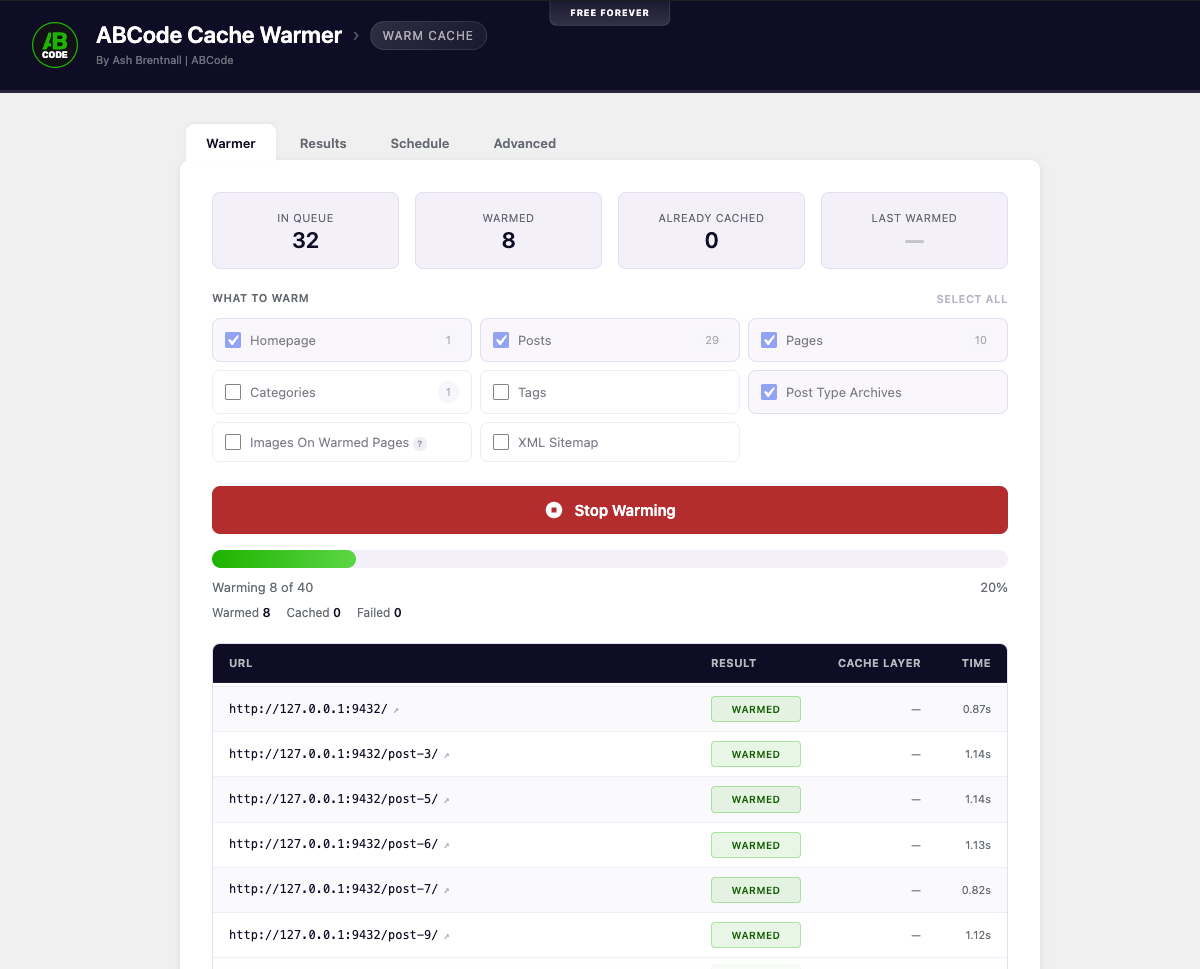Click the Pages count 10
The height and width of the screenshot is (969, 1200).
click(x=981, y=340)
